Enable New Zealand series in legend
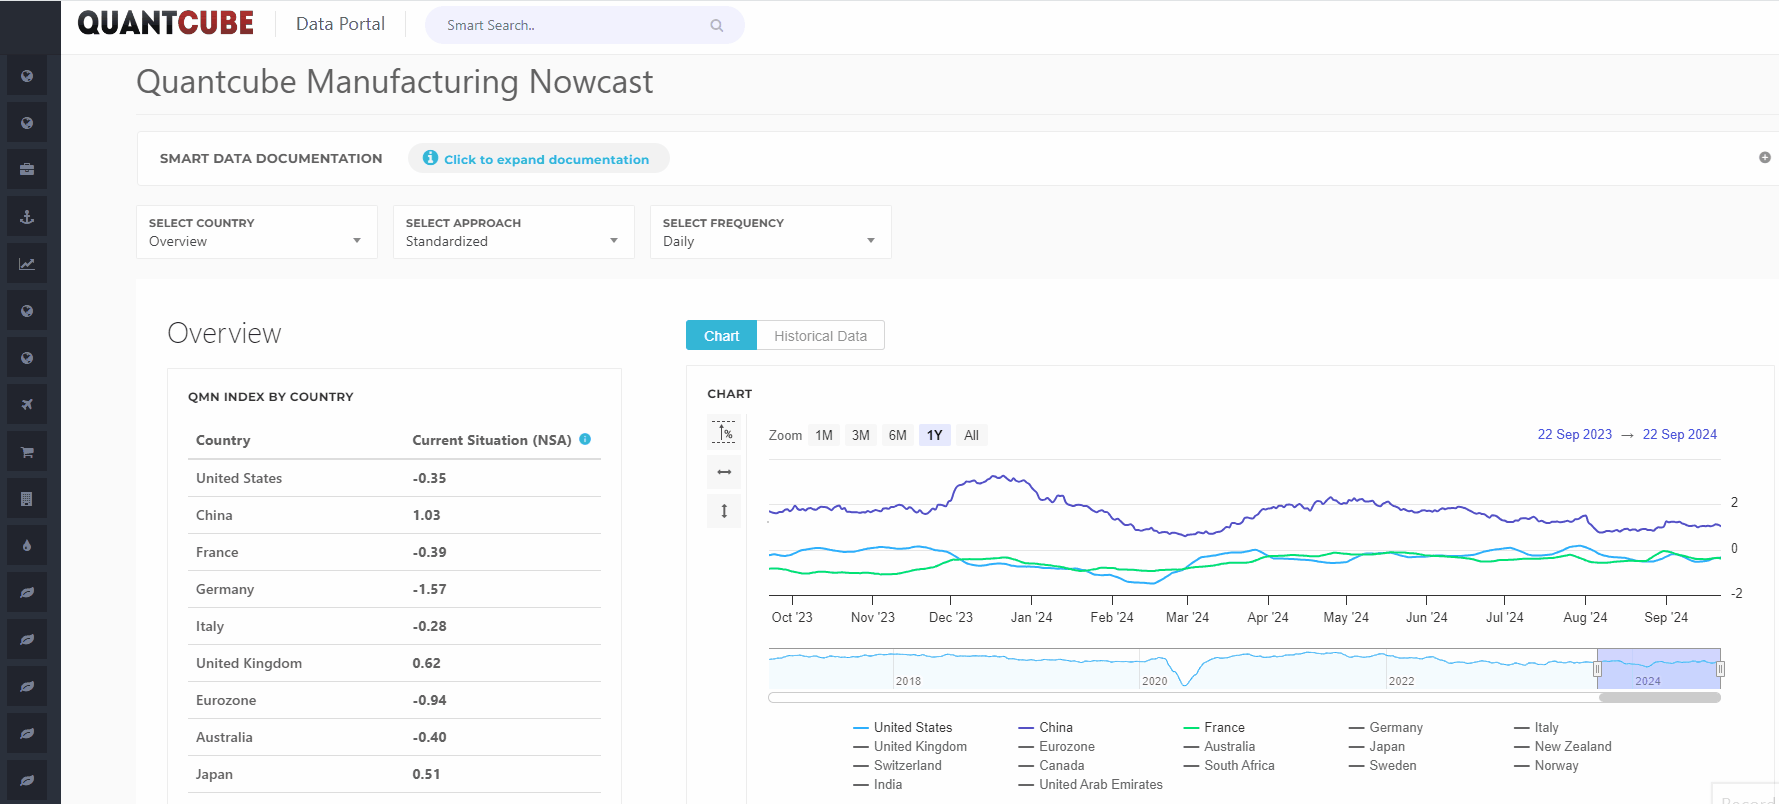The height and width of the screenshot is (804, 1779). click(x=1563, y=747)
